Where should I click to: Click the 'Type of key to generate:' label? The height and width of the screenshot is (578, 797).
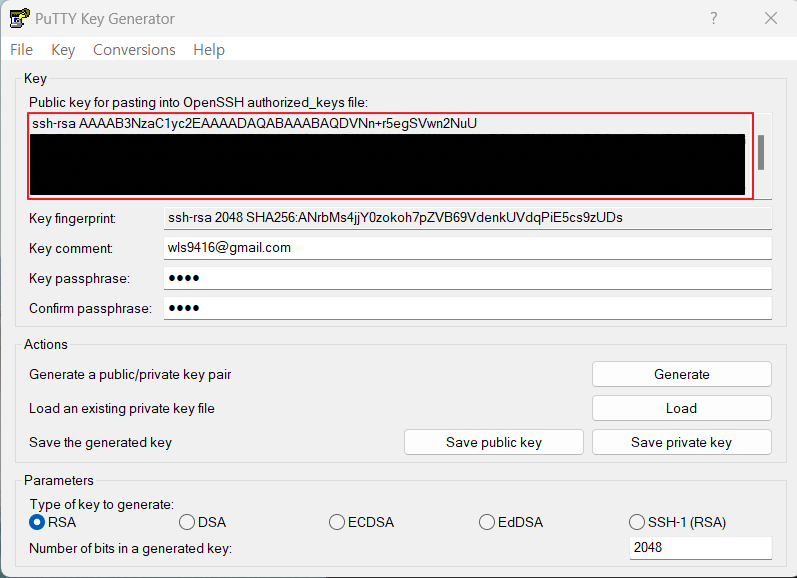(x=102, y=504)
